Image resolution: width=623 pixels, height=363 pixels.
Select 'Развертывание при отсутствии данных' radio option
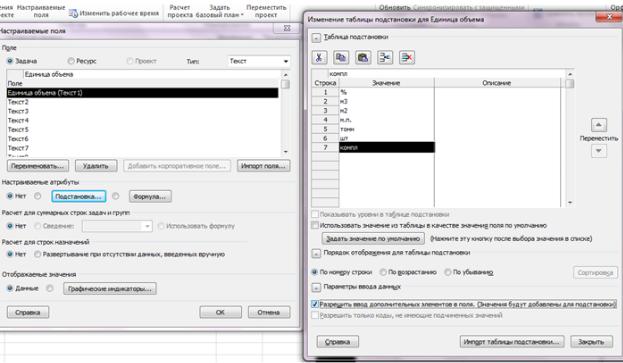click(37, 254)
